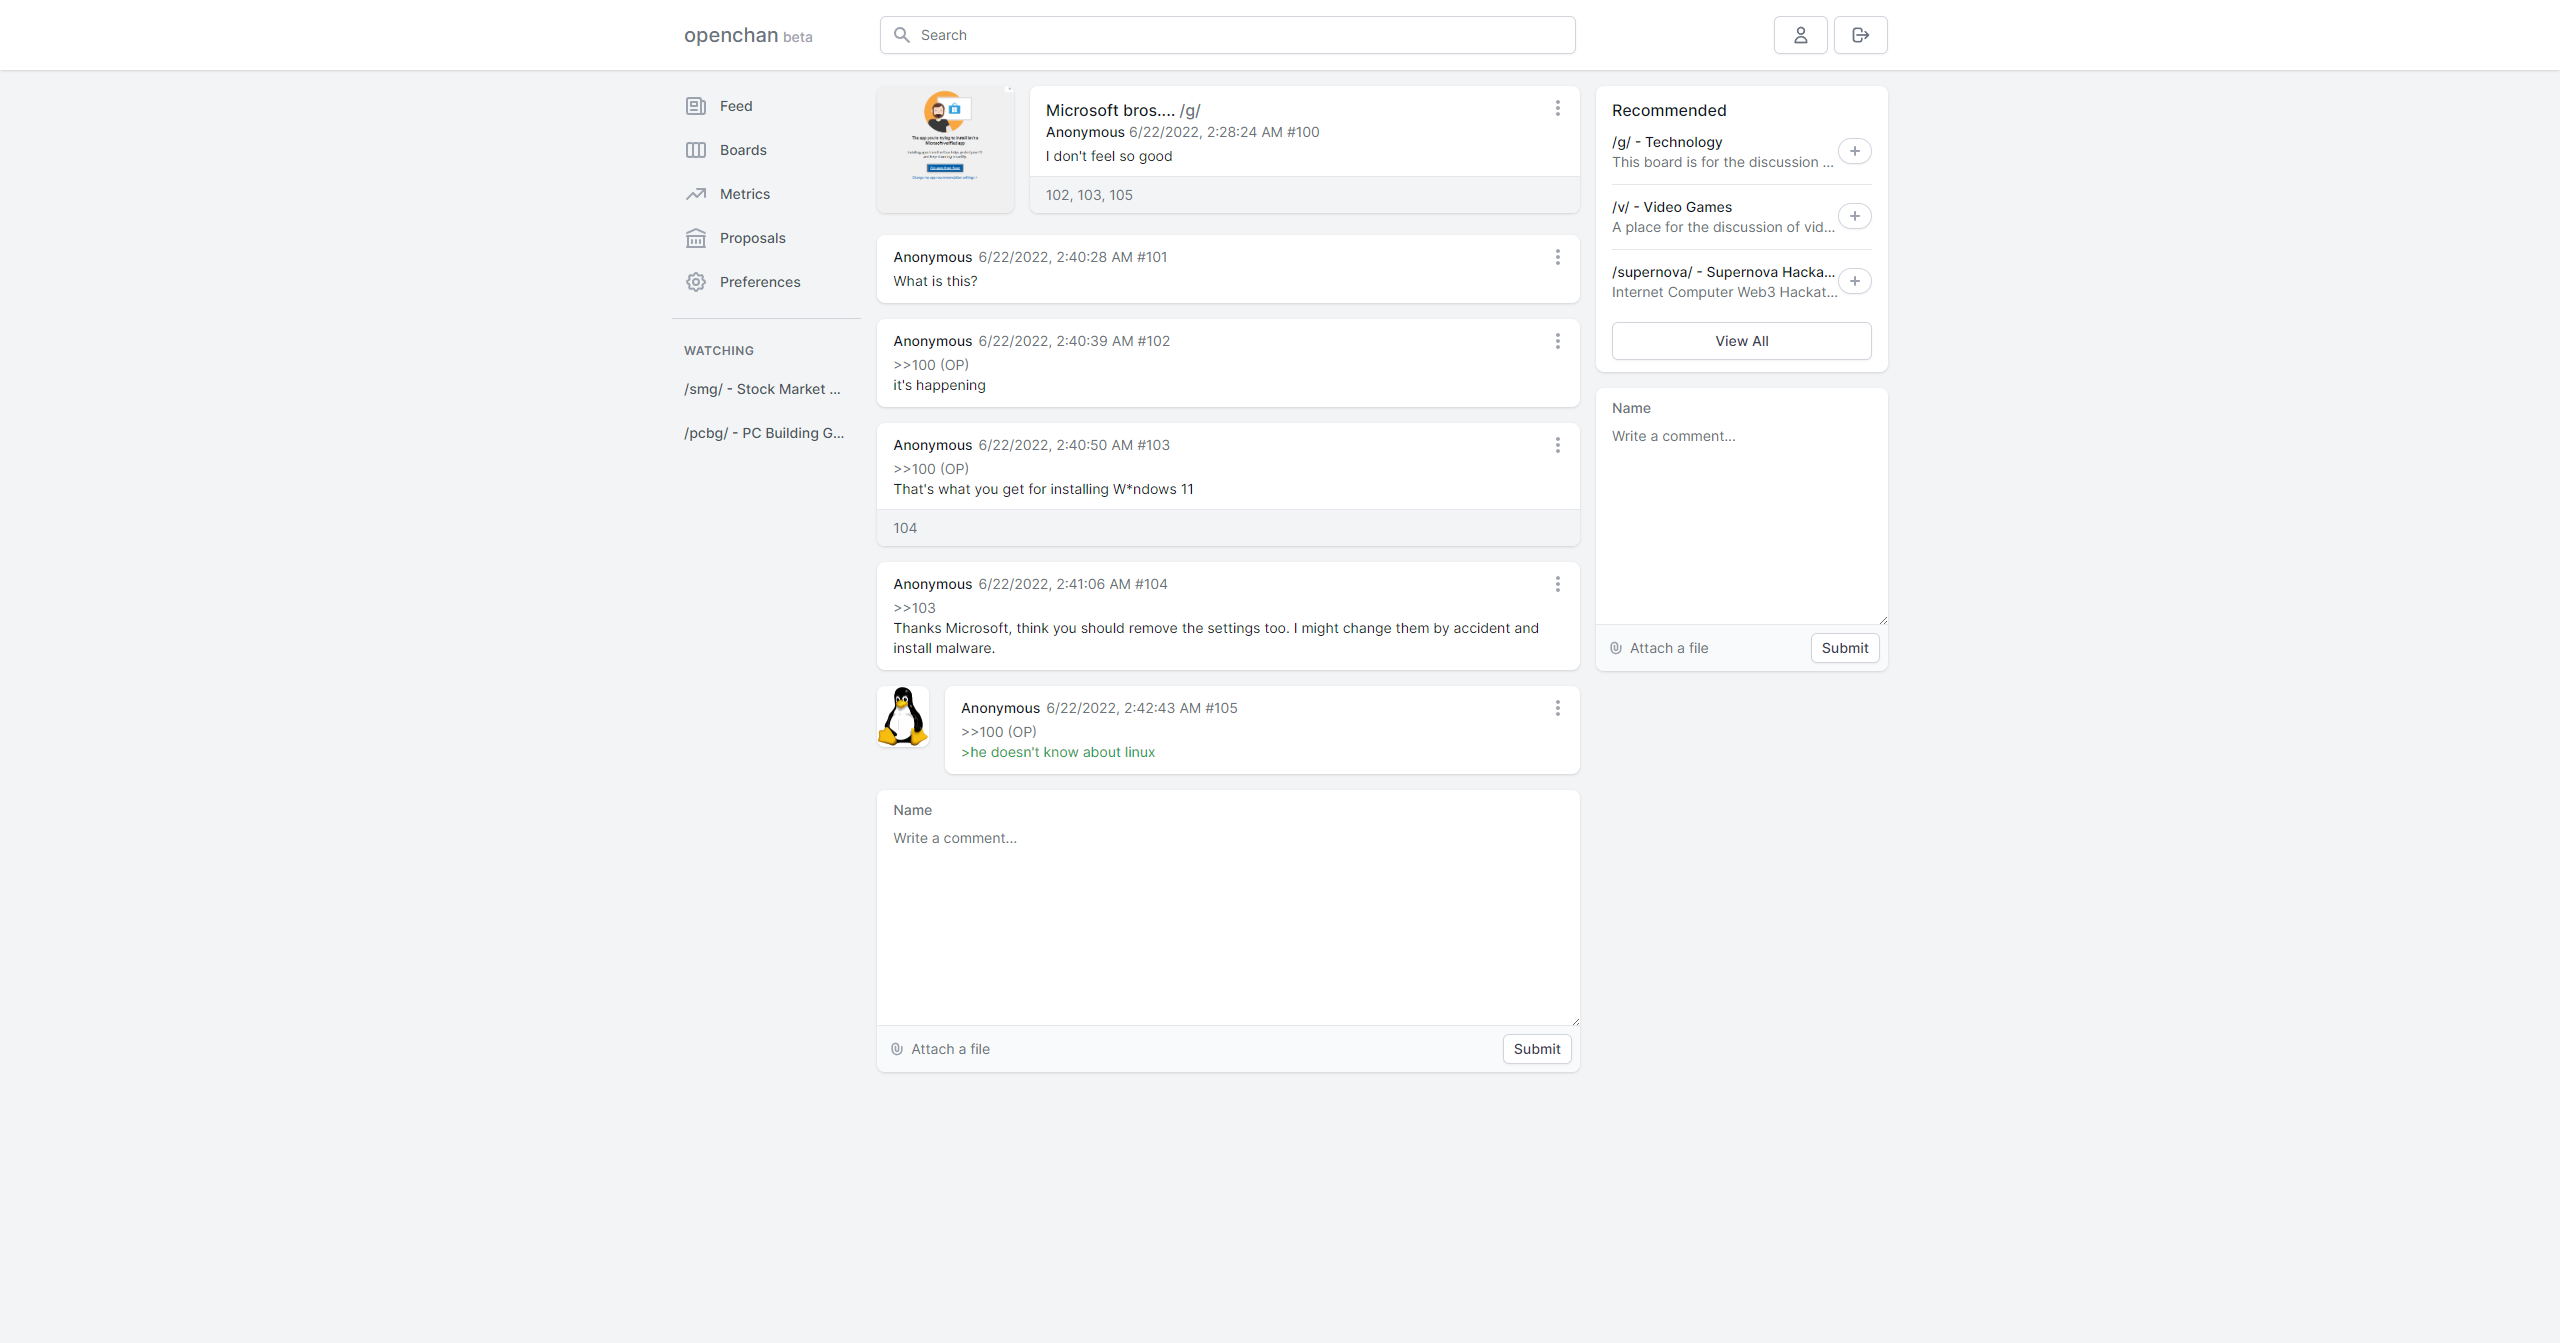Click the logout icon in header

[1860, 35]
